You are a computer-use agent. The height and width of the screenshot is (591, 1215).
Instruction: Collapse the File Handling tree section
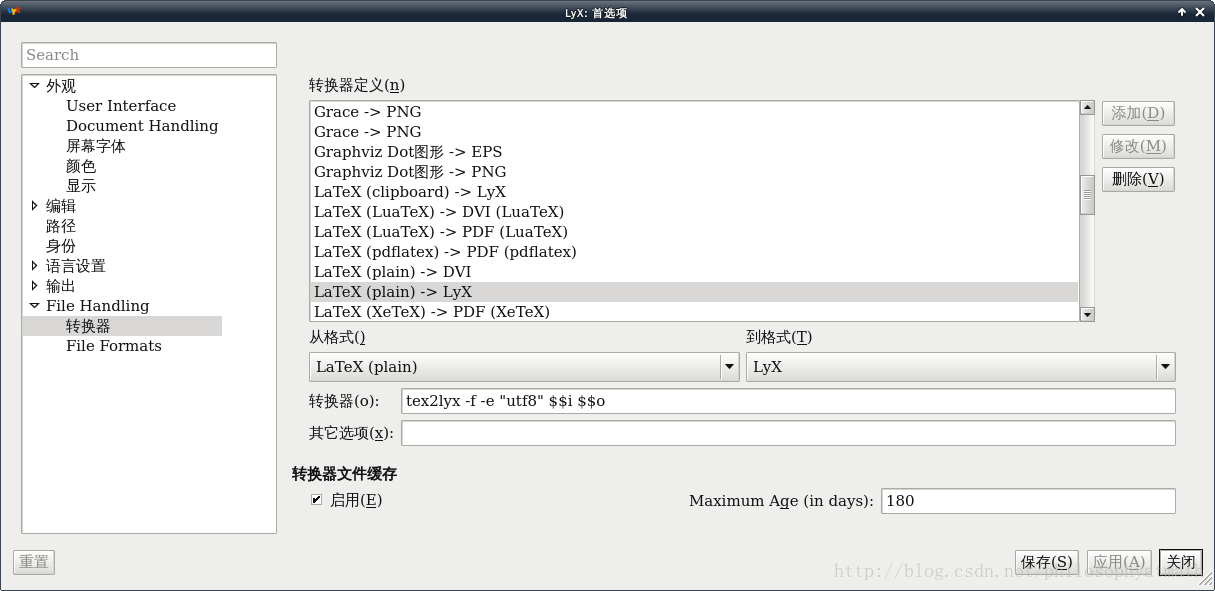34,306
